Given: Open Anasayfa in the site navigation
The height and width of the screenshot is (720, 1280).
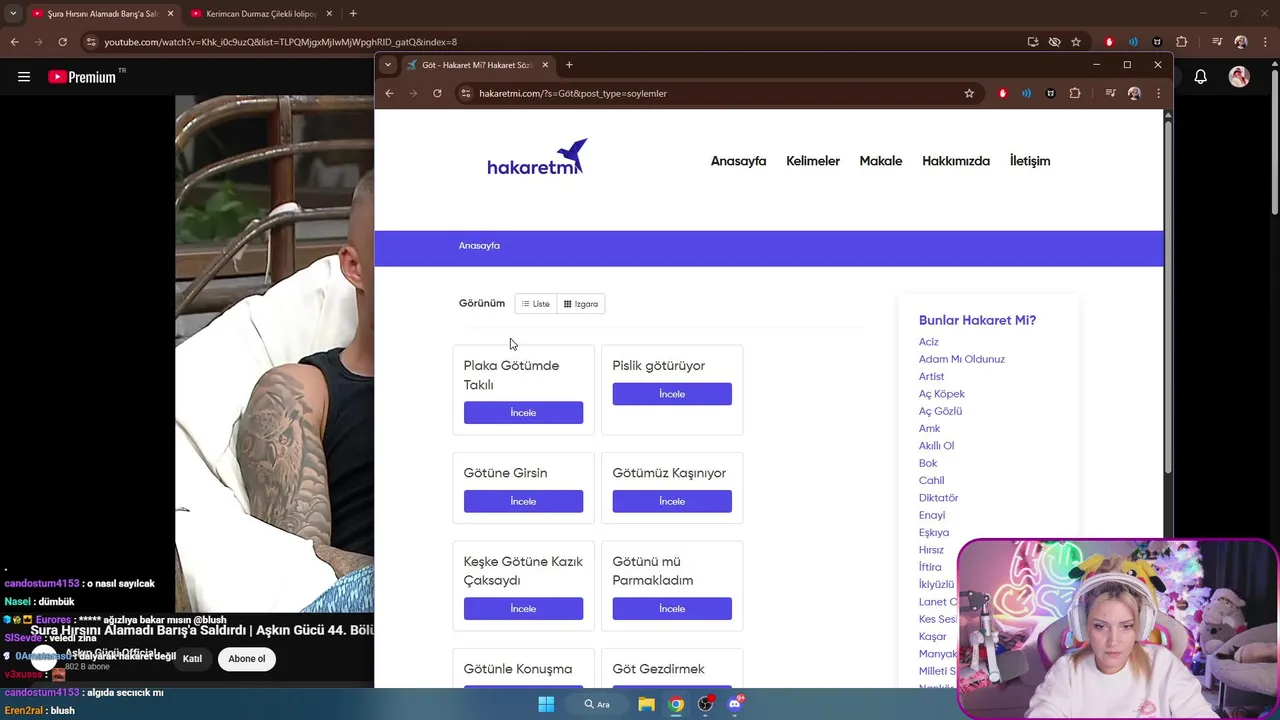Looking at the screenshot, I should pyautogui.click(x=738, y=161).
